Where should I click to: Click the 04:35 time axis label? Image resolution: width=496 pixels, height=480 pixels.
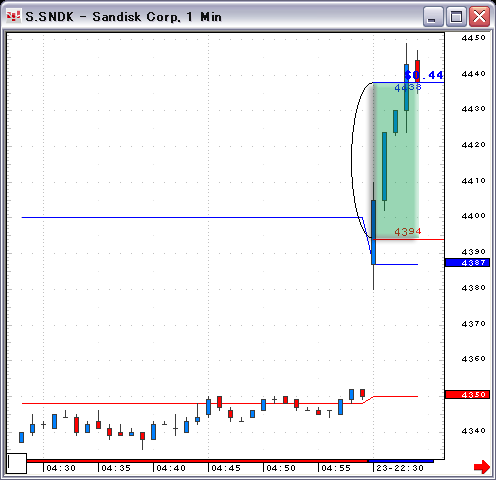116,468
